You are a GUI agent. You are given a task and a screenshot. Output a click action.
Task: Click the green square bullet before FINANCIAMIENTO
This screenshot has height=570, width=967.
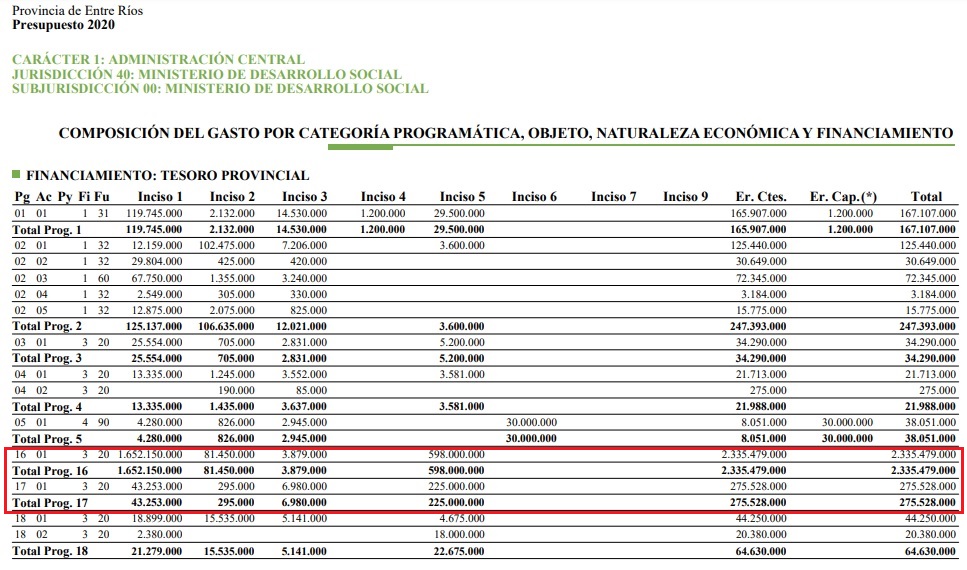16,175
